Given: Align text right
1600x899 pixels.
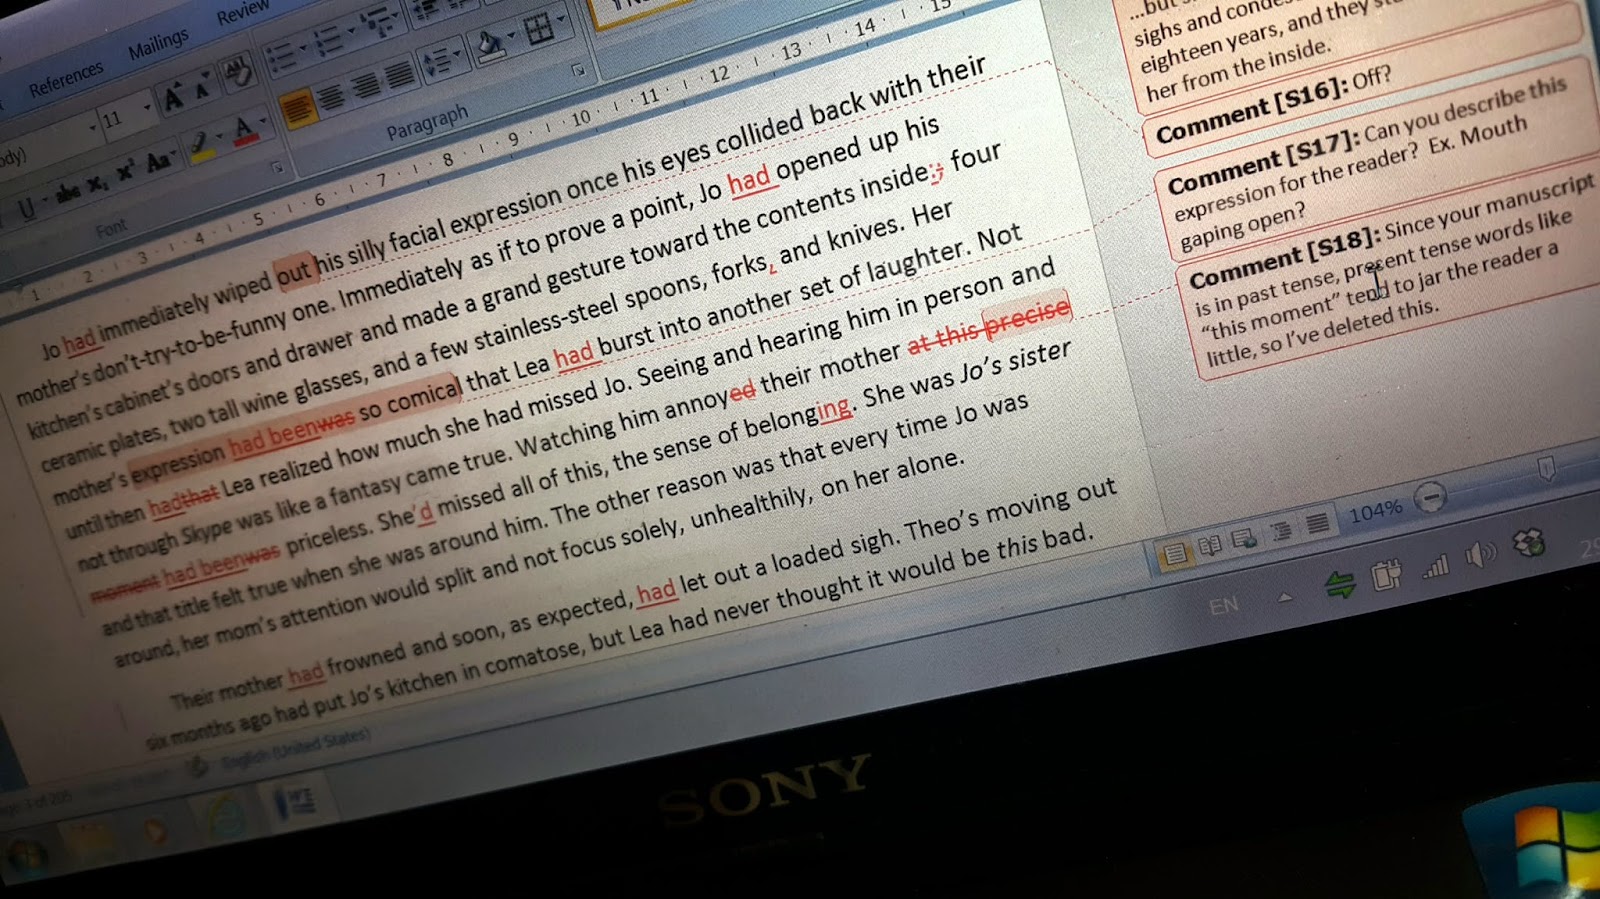Looking at the screenshot, I should click(365, 84).
